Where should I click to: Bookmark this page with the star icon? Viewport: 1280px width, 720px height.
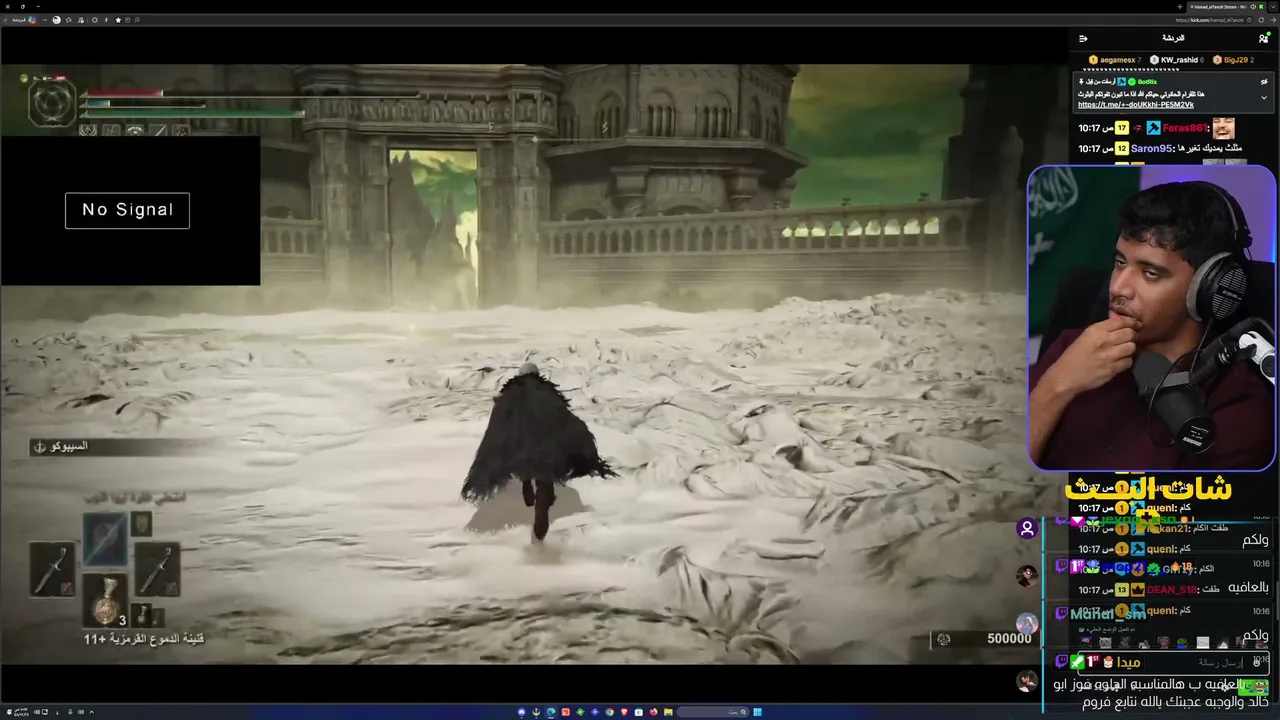coord(118,19)
